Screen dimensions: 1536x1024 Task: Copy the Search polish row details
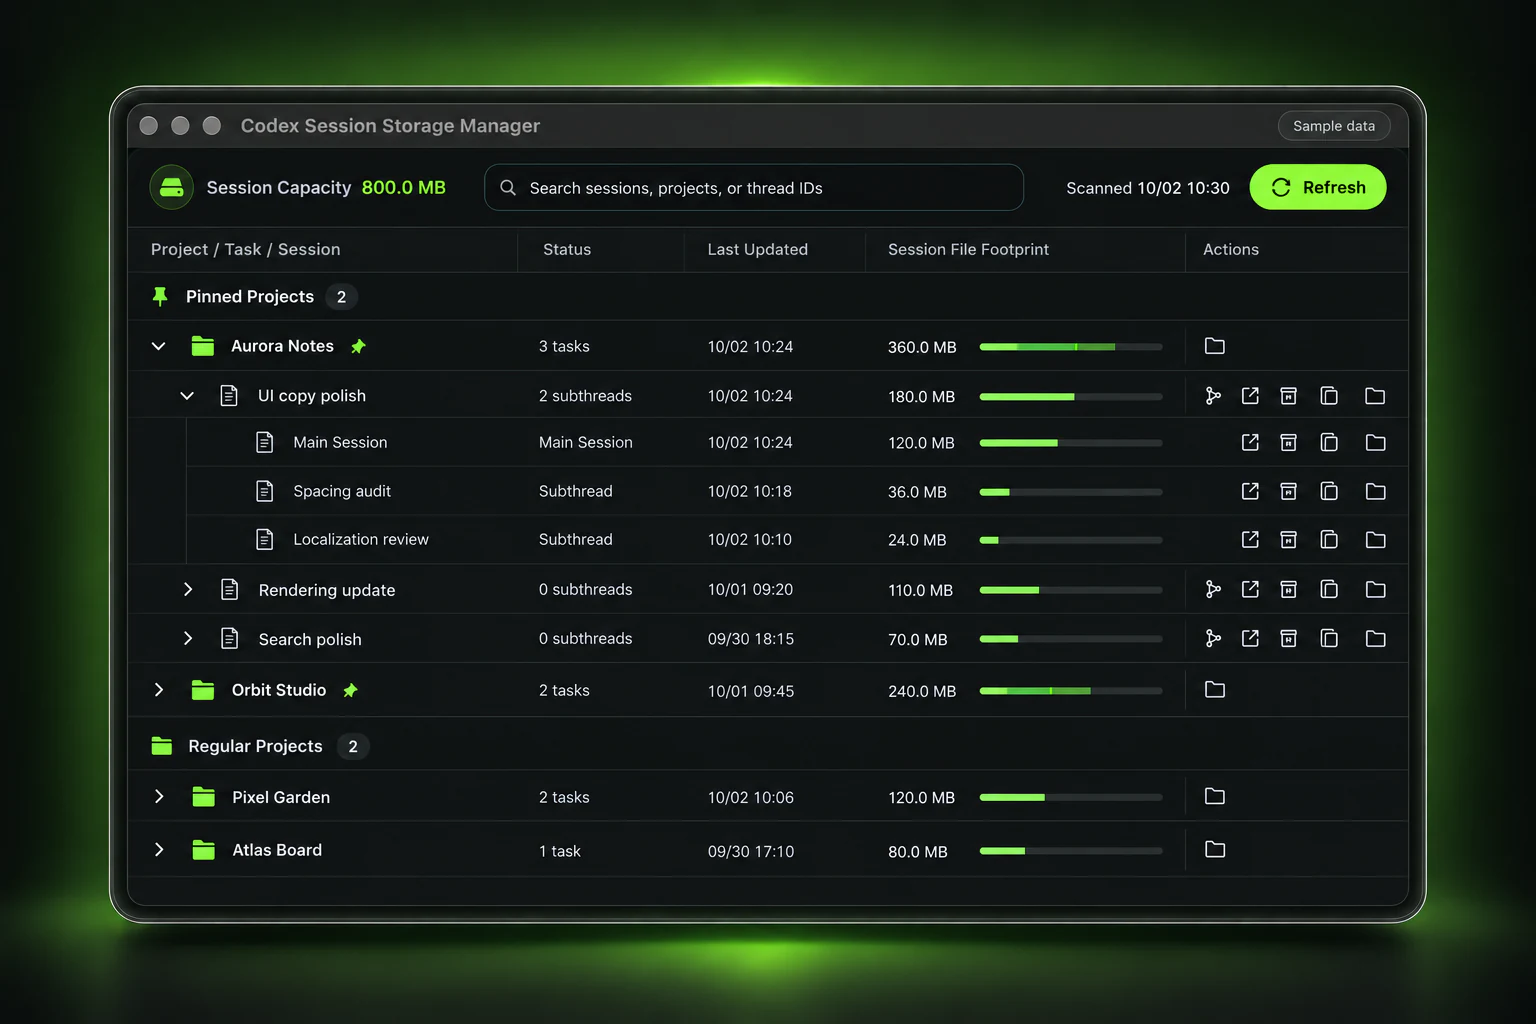pos(1329,638)
